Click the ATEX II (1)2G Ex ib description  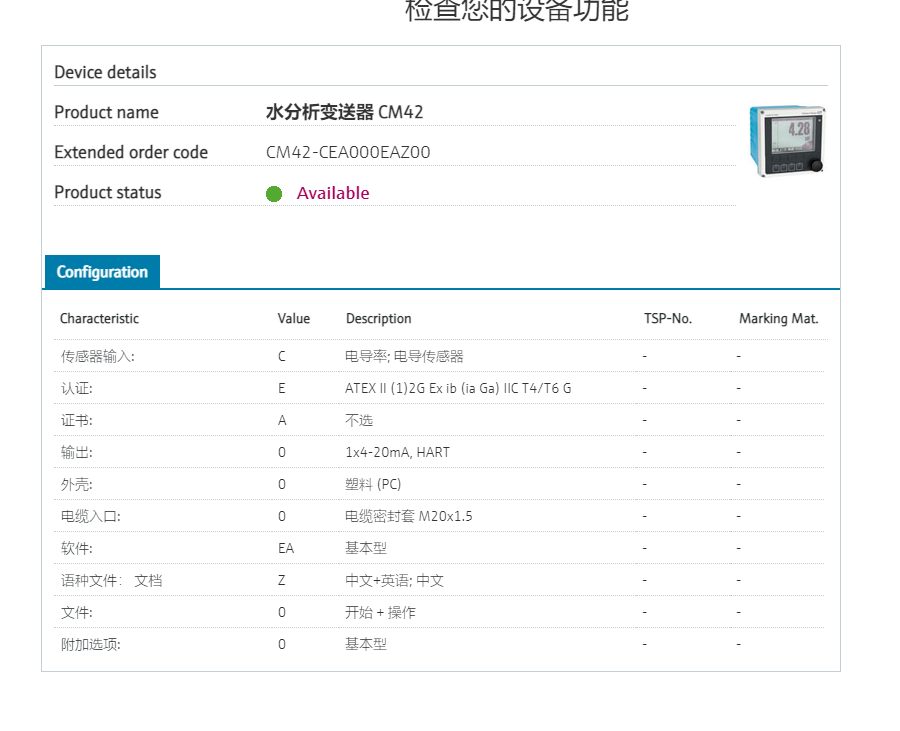tap(458, 388)
